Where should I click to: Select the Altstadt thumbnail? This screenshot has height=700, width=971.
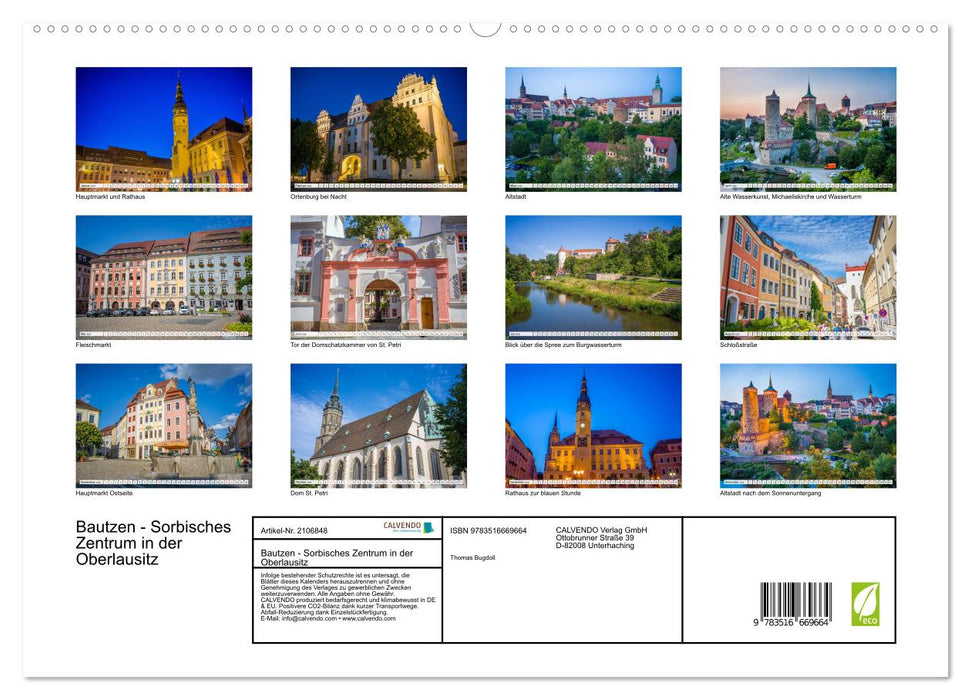point(593,128)
